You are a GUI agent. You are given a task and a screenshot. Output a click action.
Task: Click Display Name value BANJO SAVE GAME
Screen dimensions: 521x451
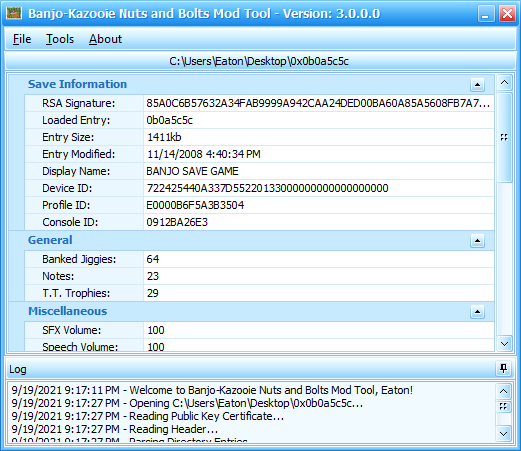click(319, 171)
